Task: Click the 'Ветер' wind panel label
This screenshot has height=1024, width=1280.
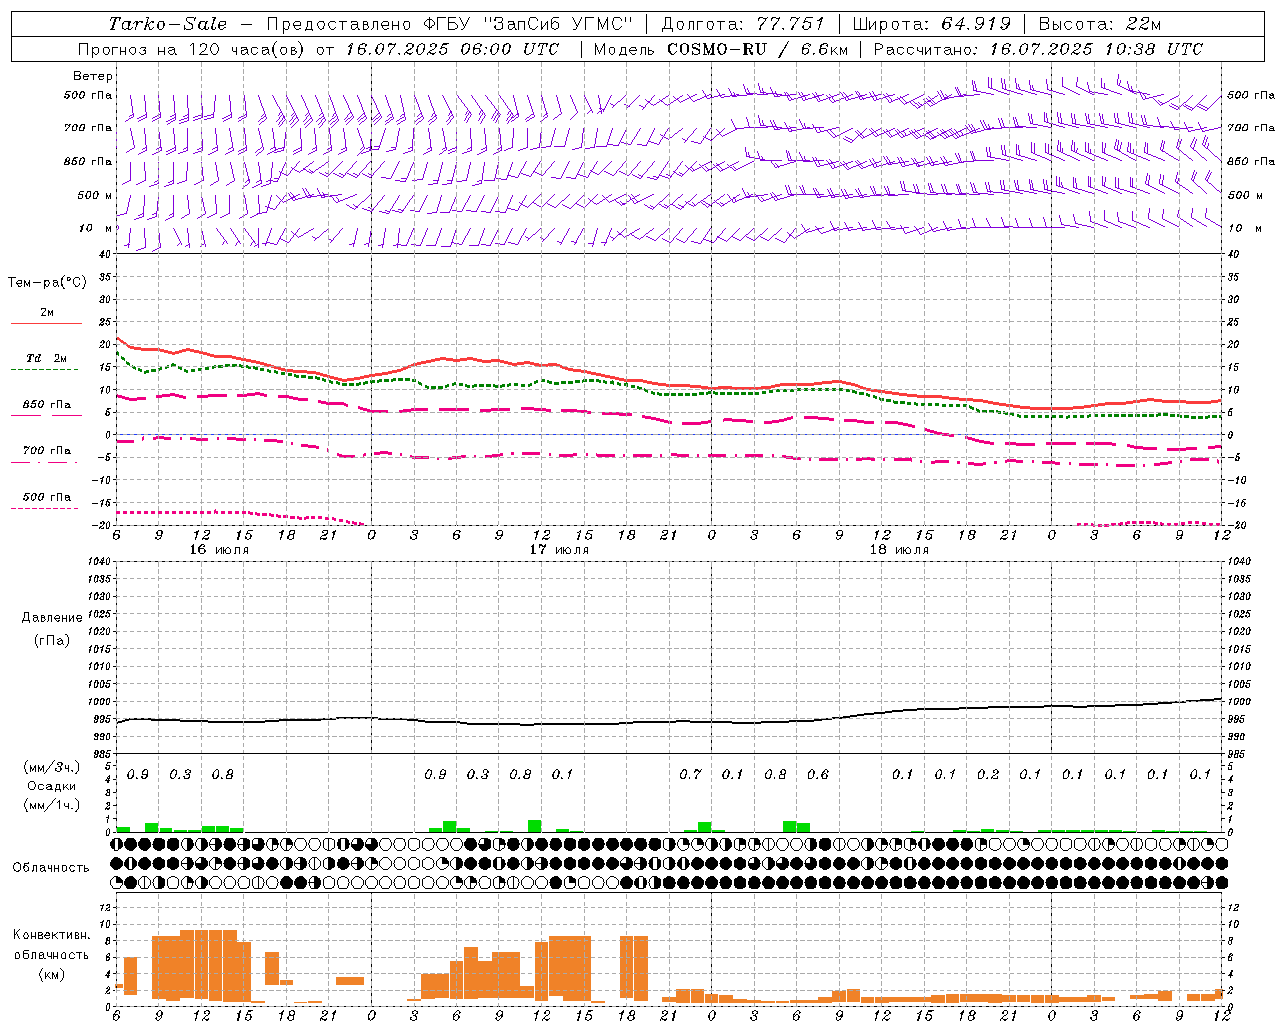Action: (92, 76)
